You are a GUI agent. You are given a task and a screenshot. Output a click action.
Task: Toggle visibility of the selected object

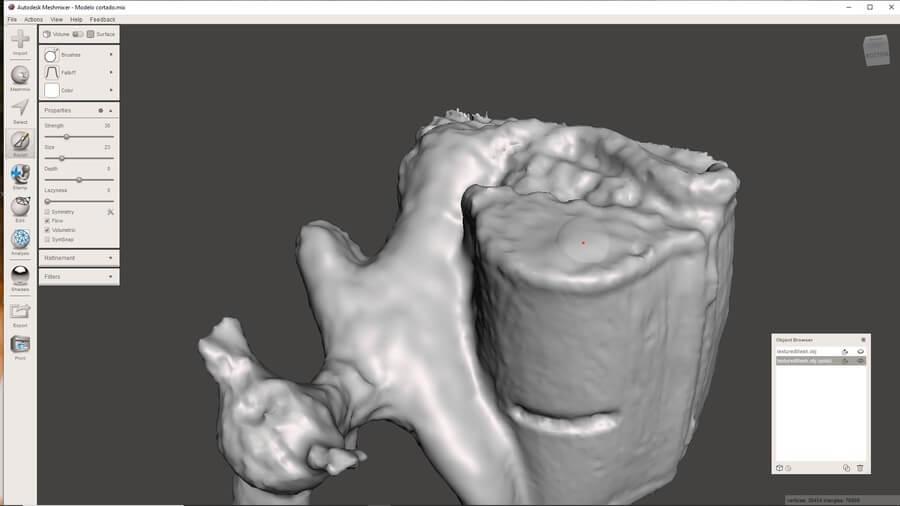click(x=860, y=361)
